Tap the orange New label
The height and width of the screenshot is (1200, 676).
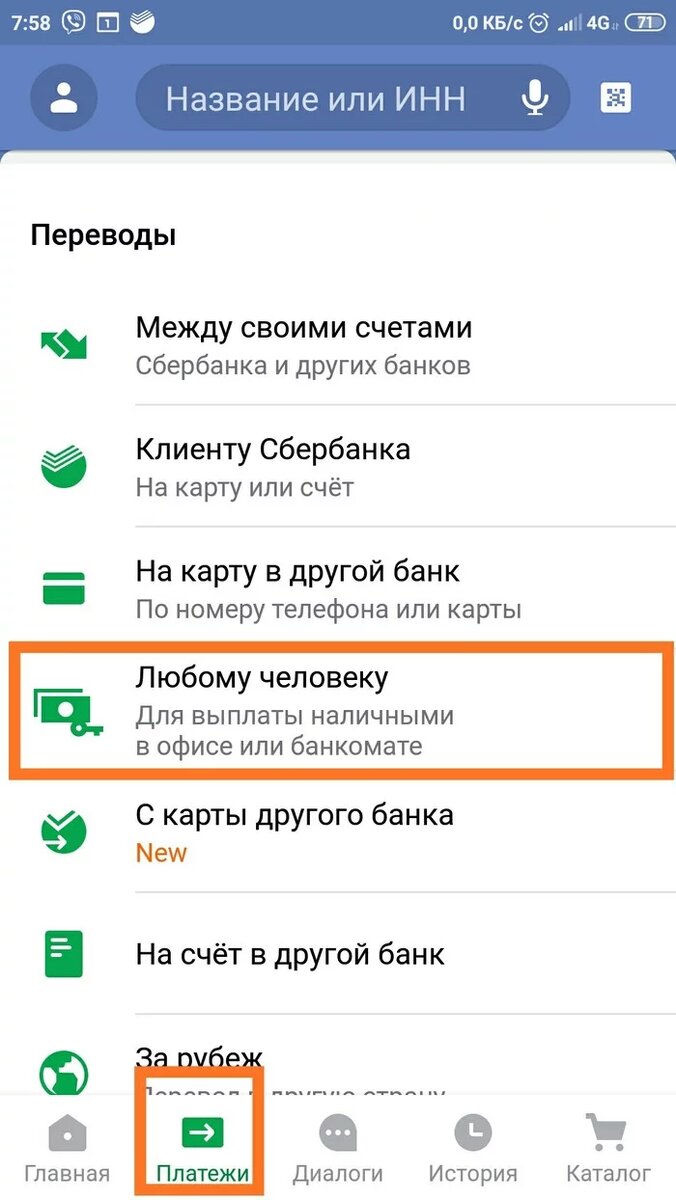pos(161,853)
